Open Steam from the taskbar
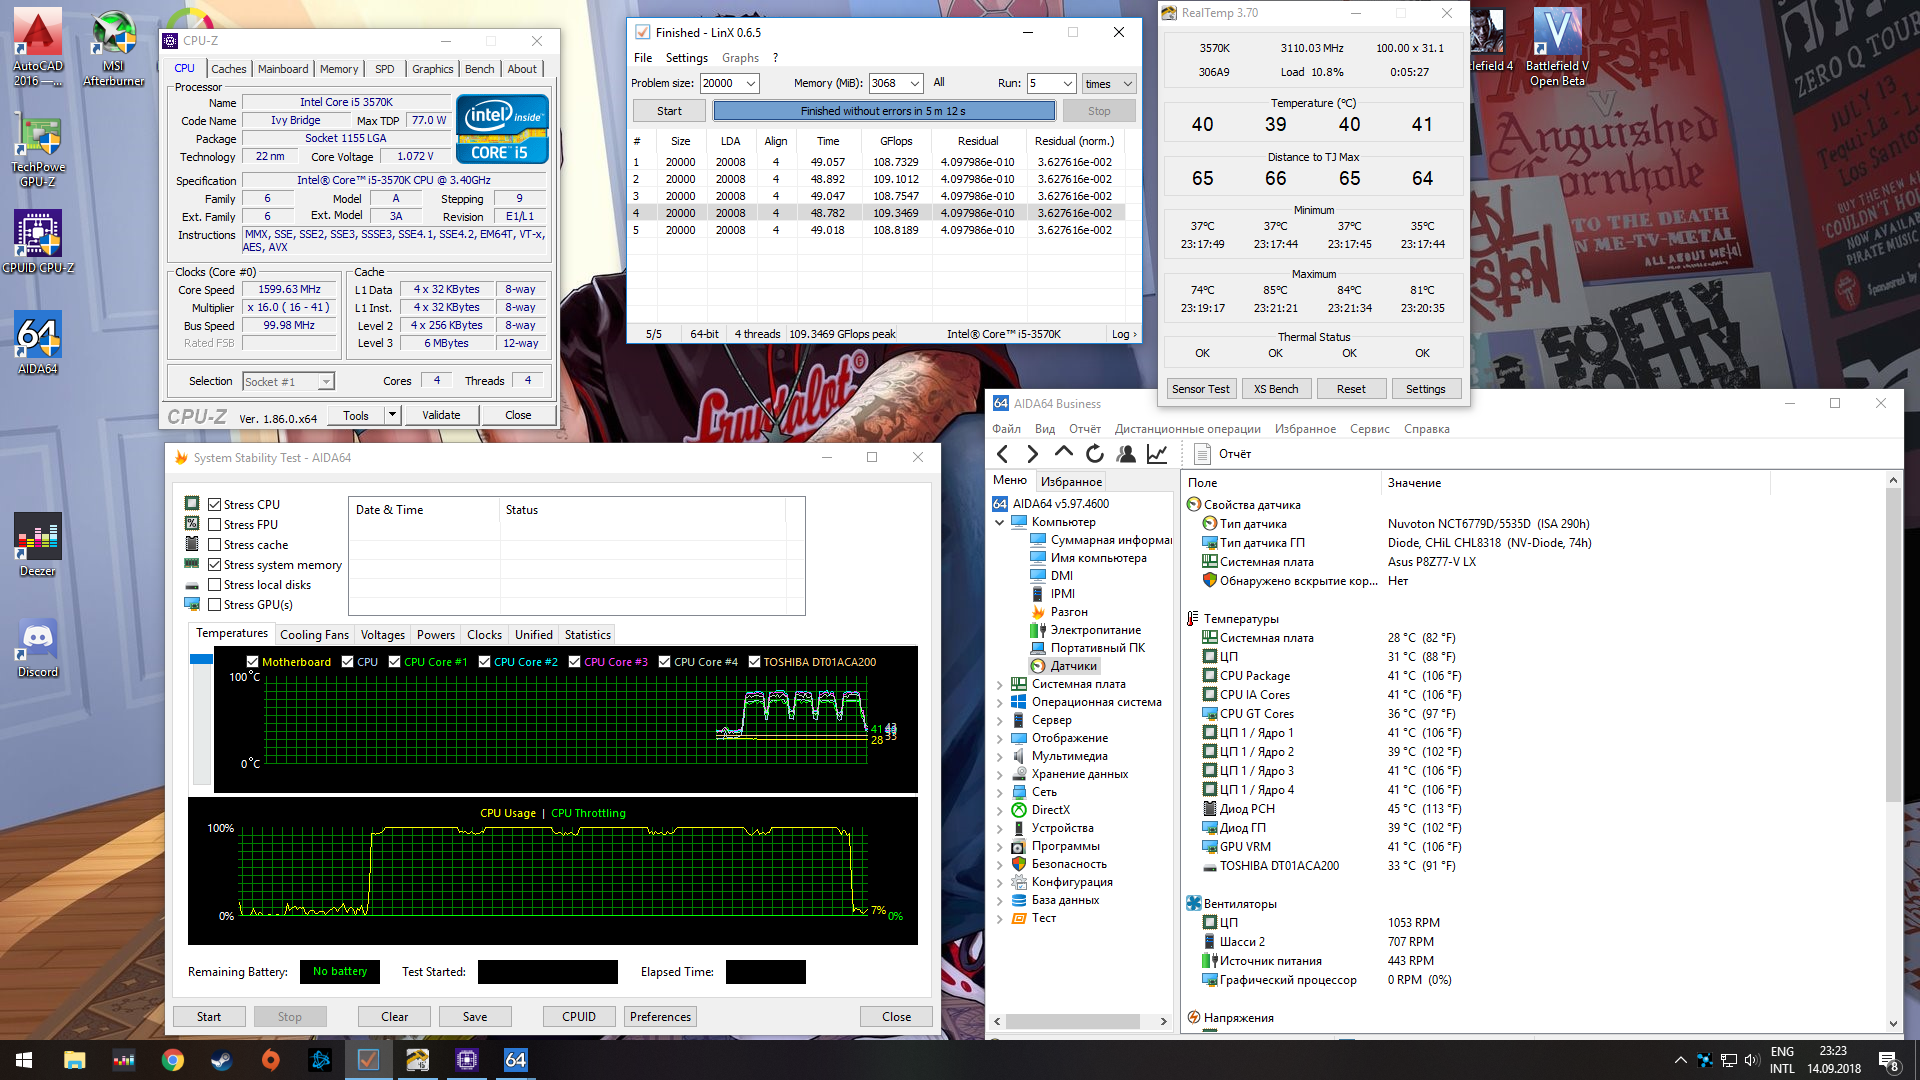Image resolution: width=1920 pixels, height=1080 pixels. pyautogui.click(x=222, y=1060)
